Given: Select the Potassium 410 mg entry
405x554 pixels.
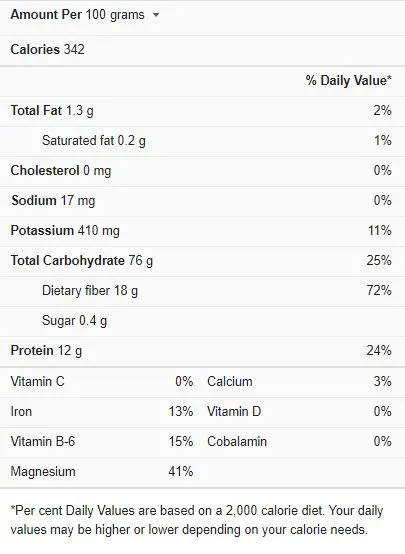Looking at the screenshot, I should (x=65, y=231).
